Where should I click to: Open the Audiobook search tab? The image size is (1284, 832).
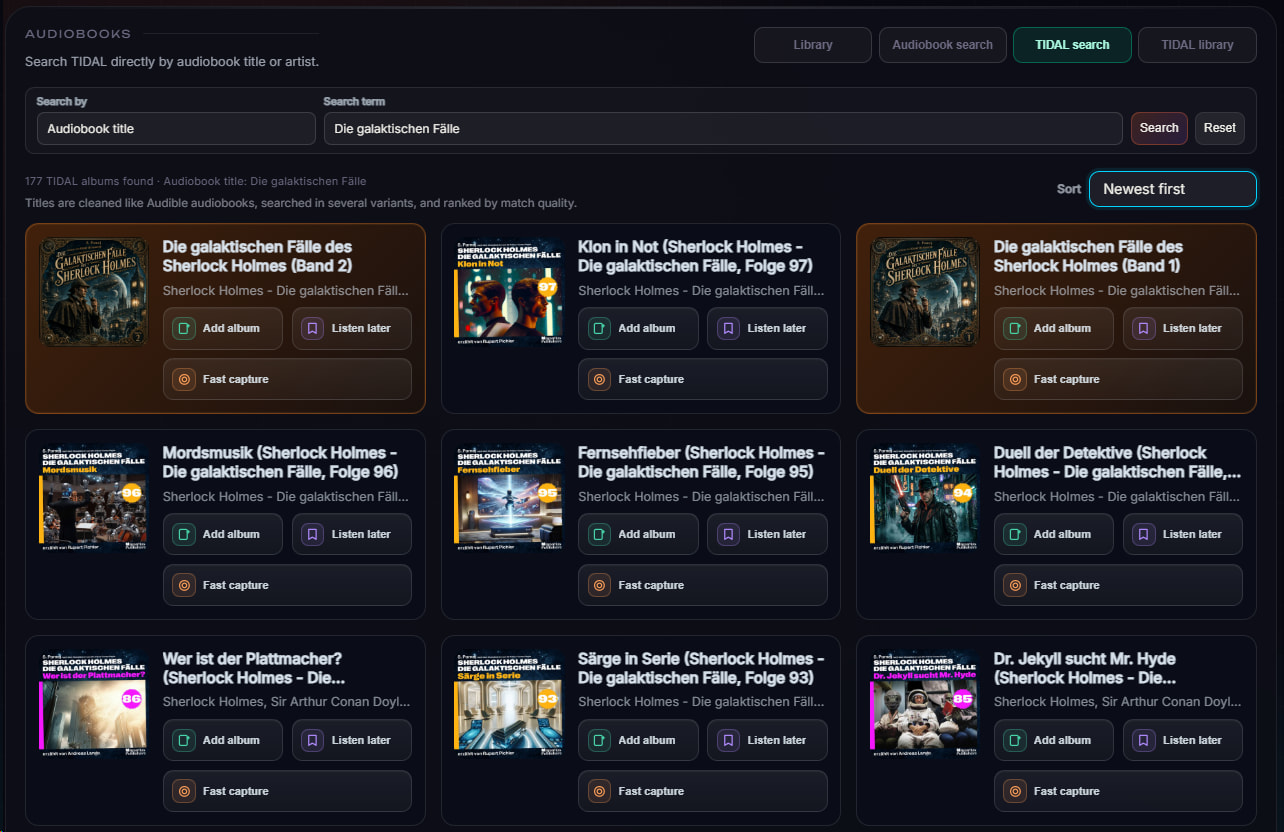[942, 45]
